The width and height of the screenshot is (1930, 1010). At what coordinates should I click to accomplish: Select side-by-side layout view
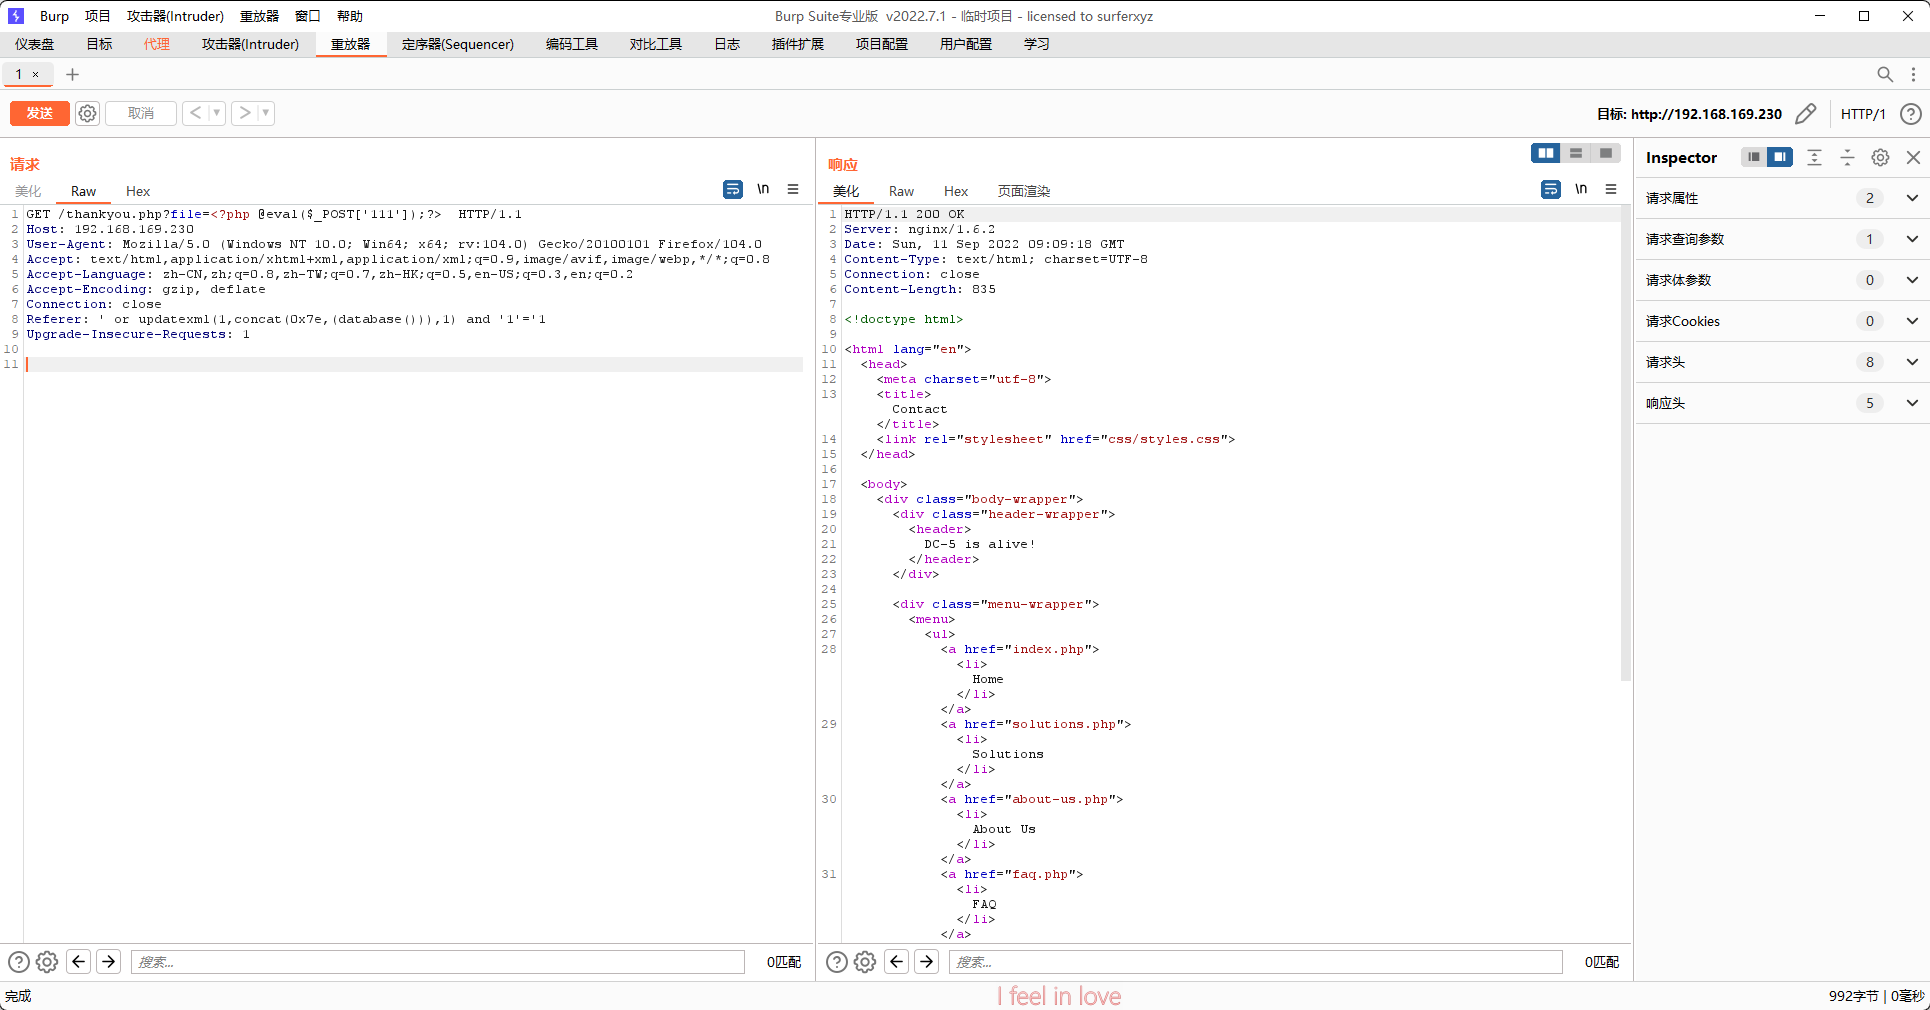tap(1546, 153)
